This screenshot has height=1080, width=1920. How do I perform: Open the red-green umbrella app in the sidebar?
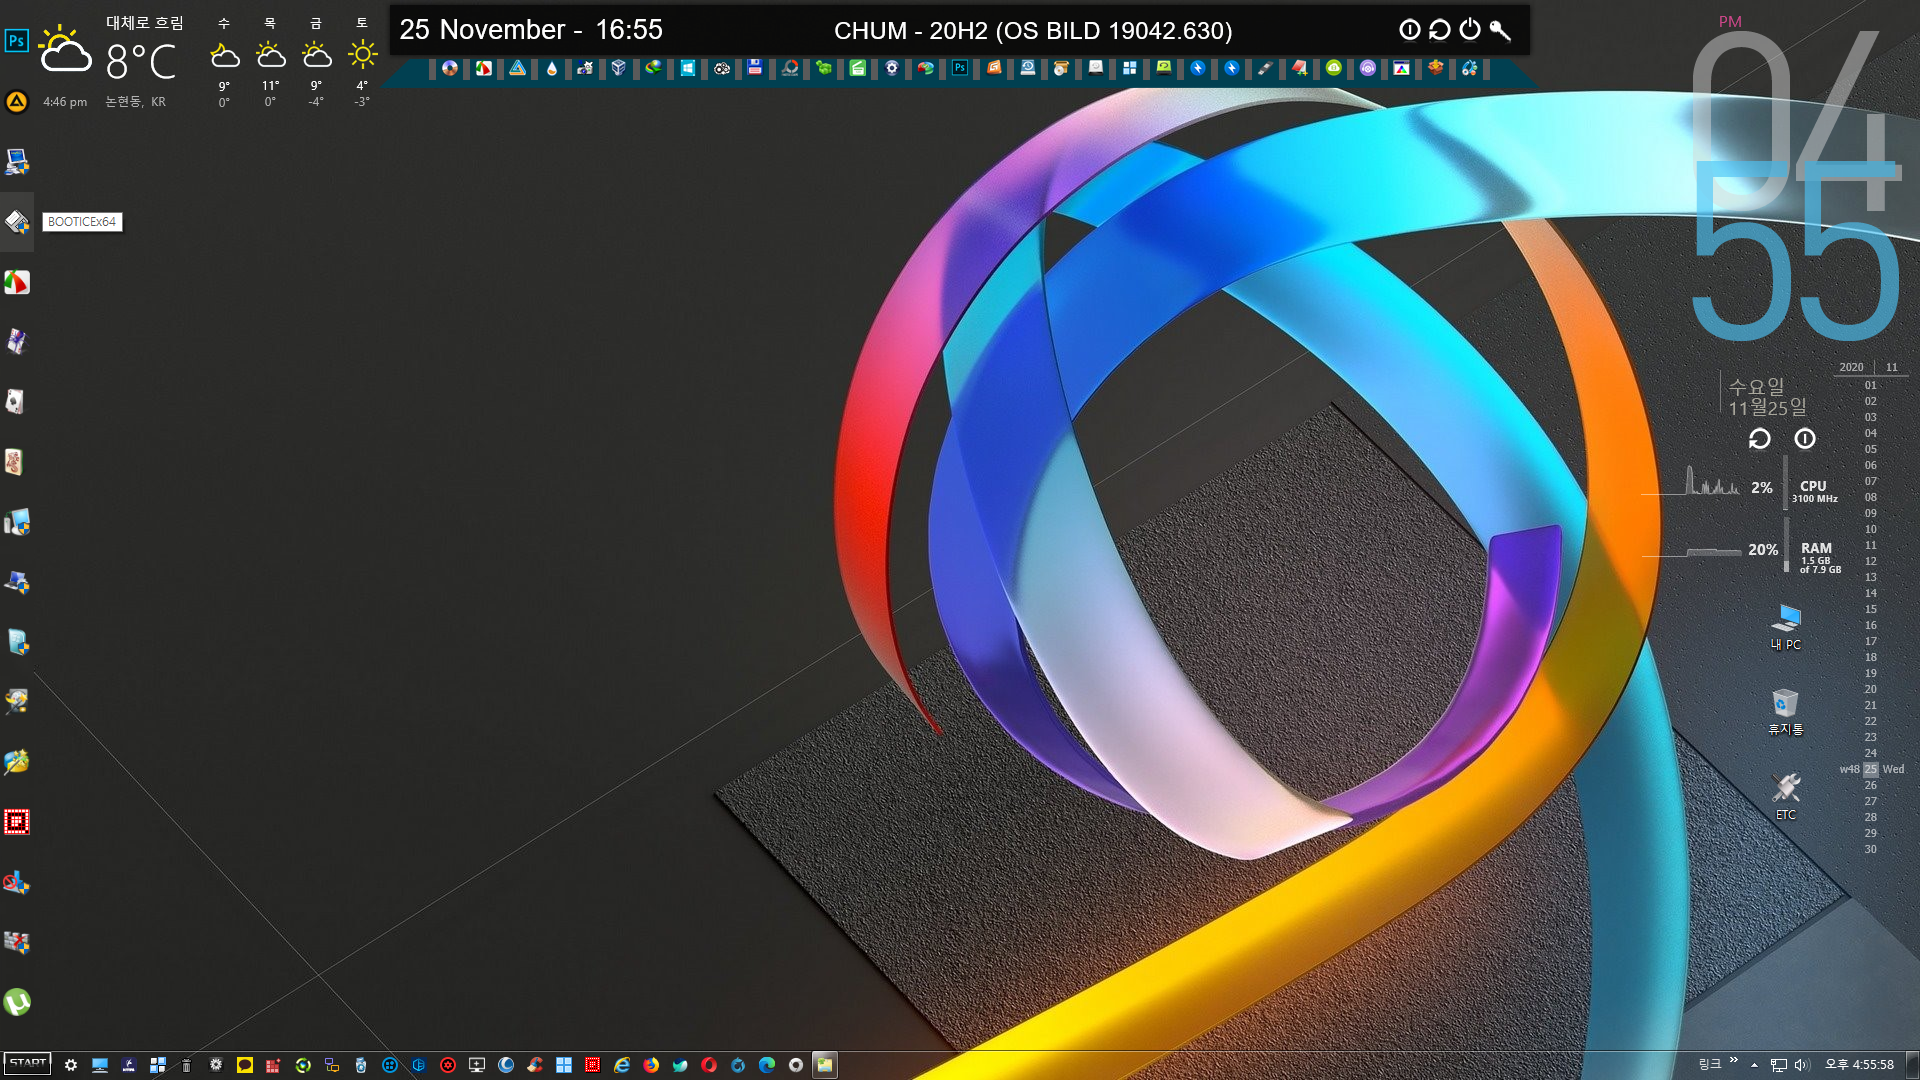[17, 282]
